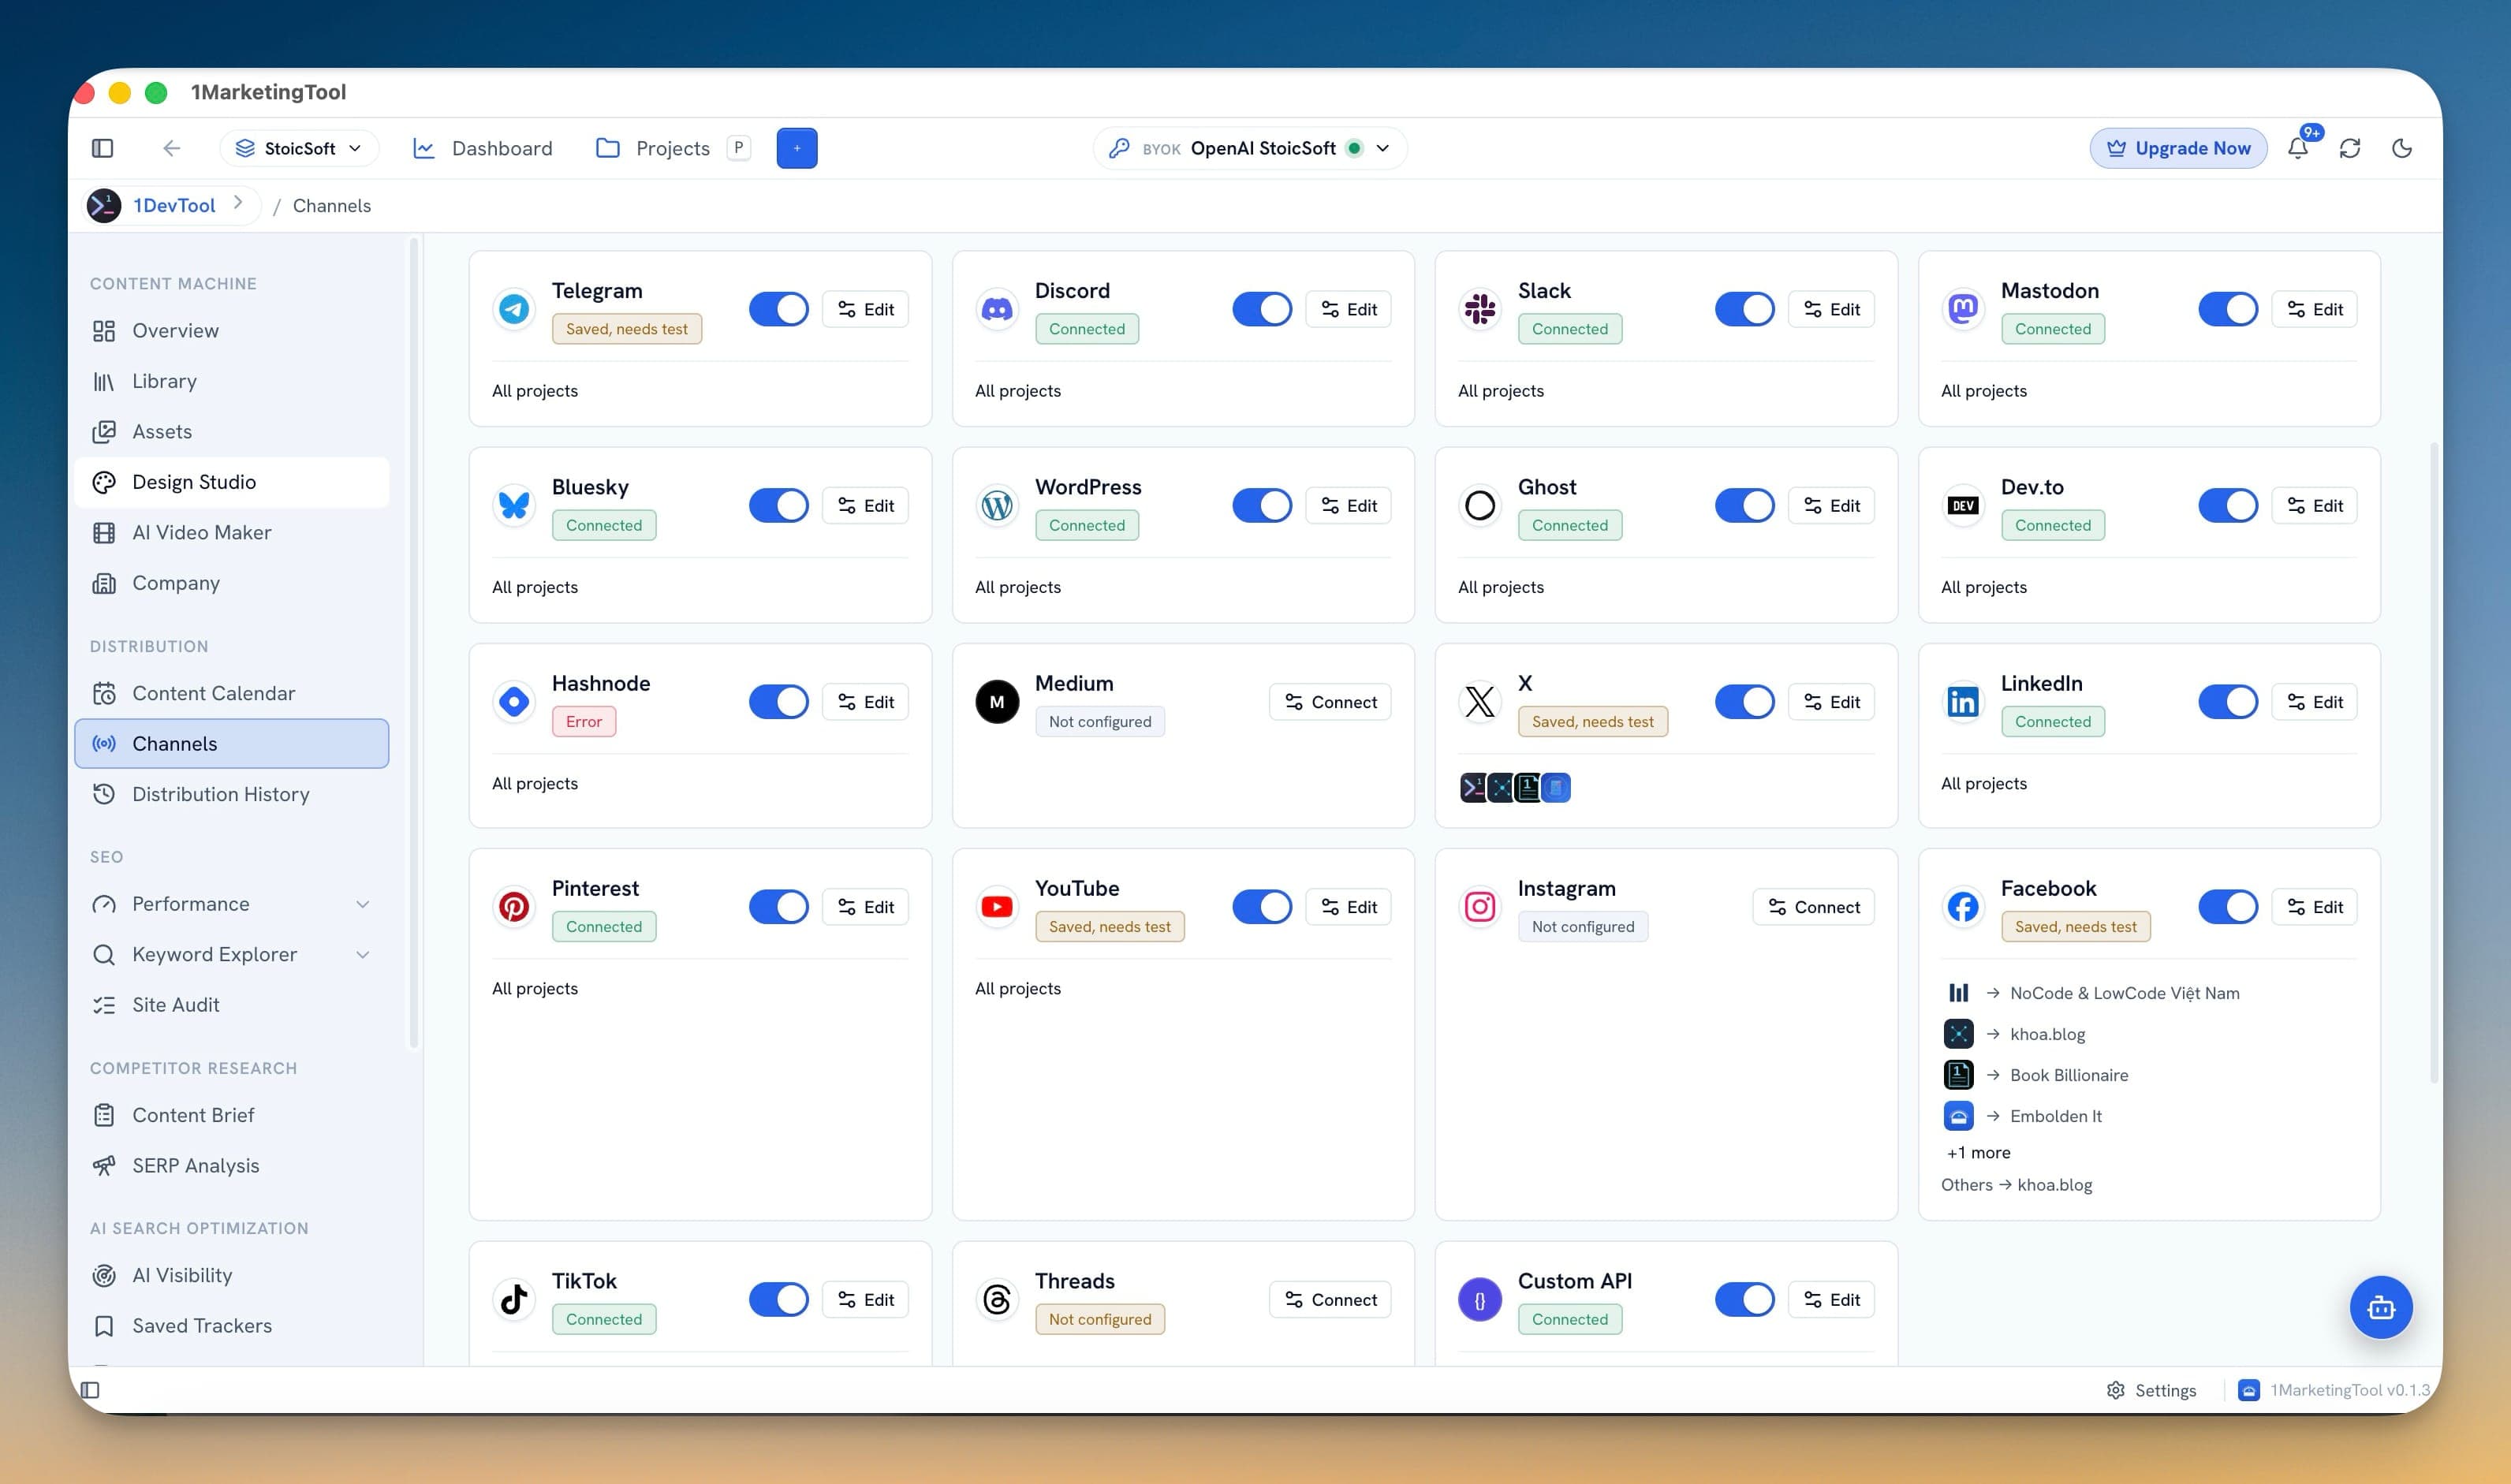
Task: Click the refresh sync icon
Action: tap(2350, 148)
